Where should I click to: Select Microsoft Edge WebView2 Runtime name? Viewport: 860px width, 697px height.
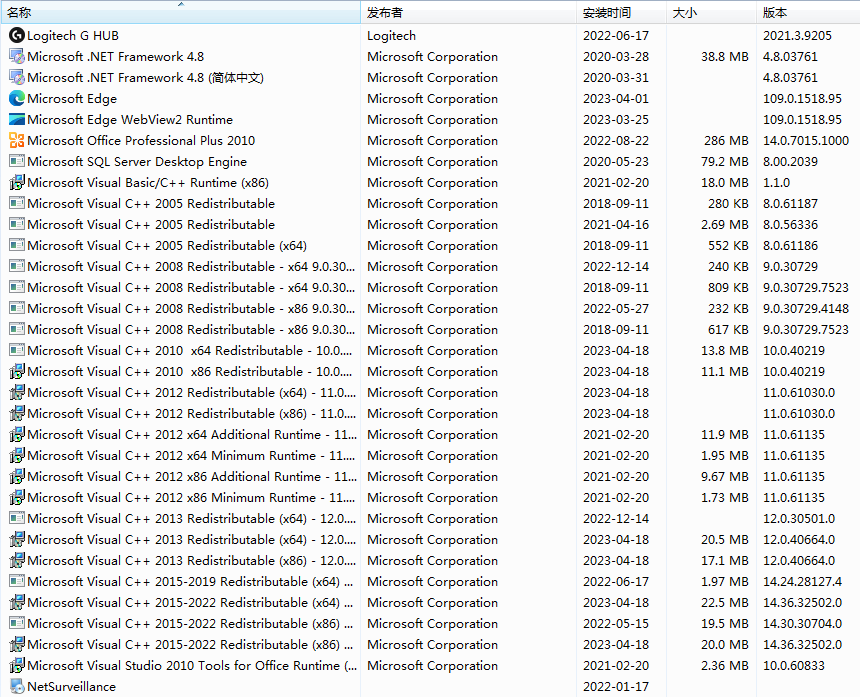130,120
